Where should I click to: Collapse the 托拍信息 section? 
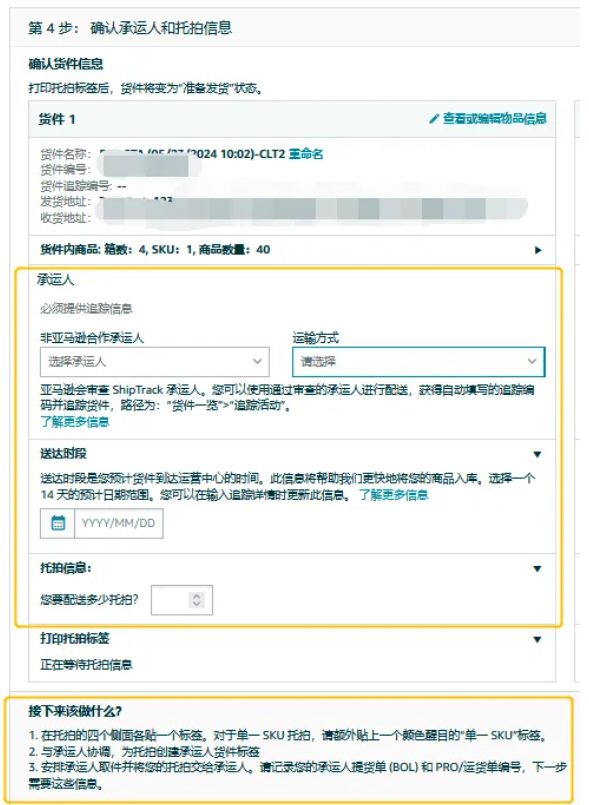pyautogui.click(x=537, y=569)
